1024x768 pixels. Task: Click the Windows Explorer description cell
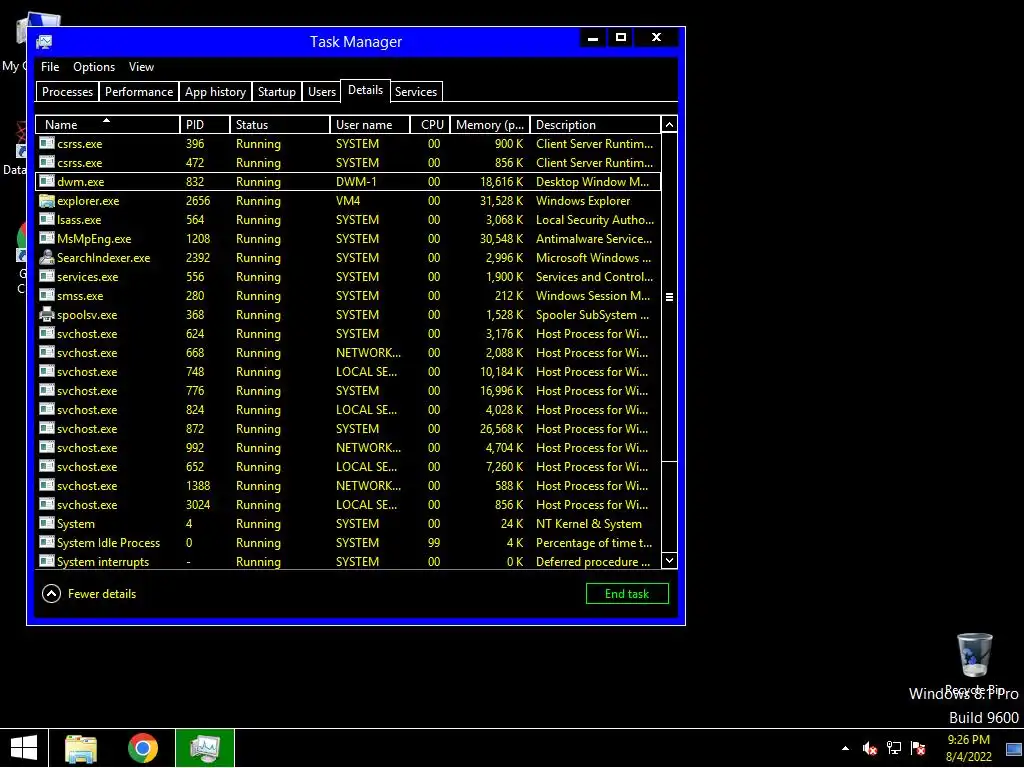[x=583, y=200]
